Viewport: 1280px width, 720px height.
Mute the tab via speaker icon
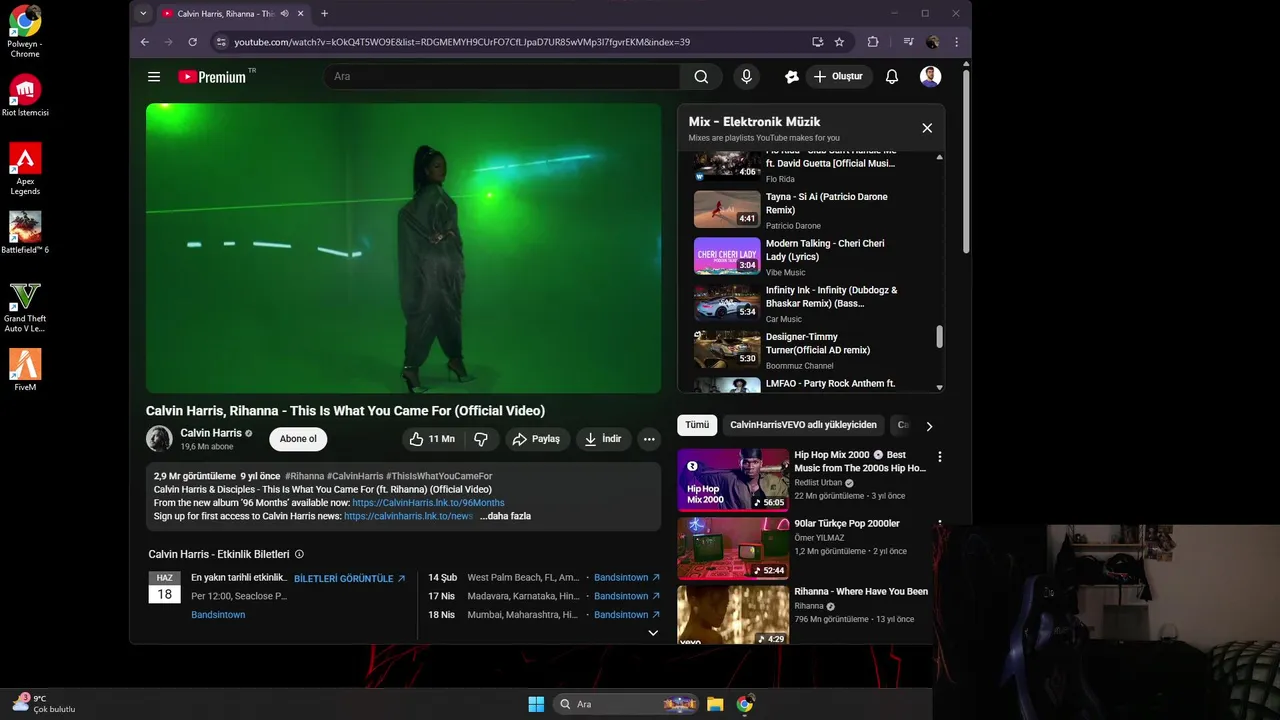point(285,14)
